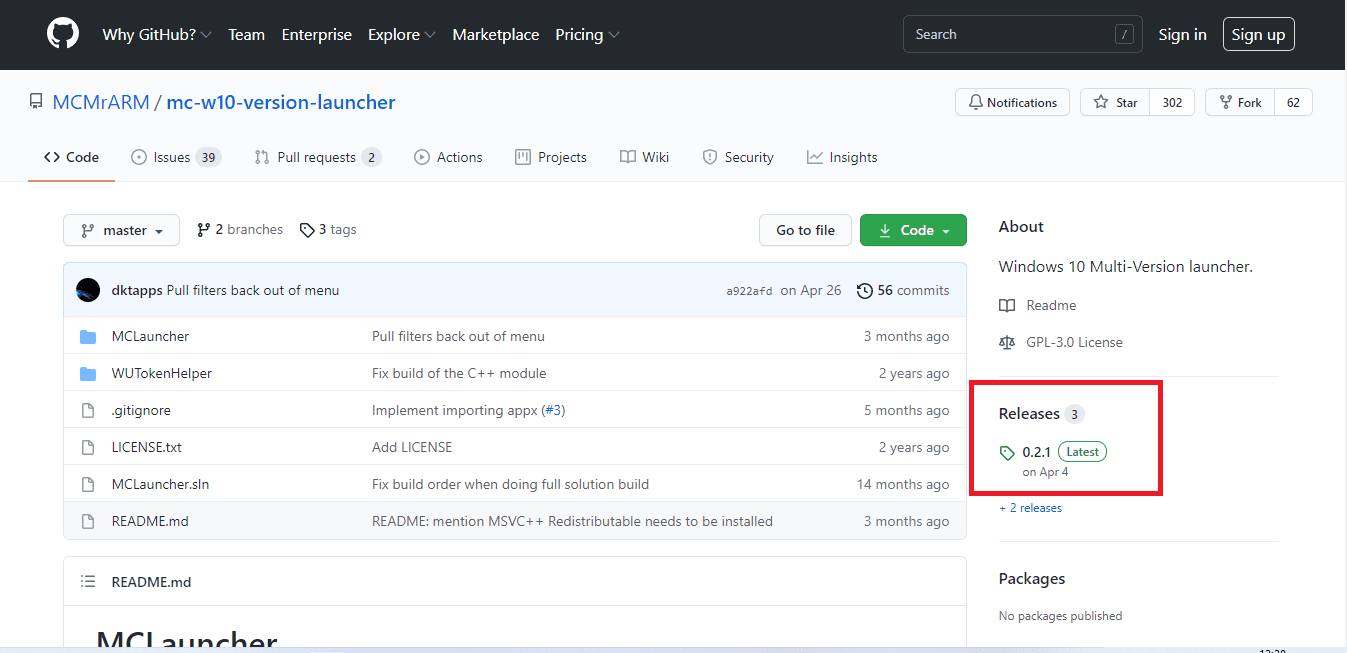View the 3 tags link
Screen dimensions: 1347x653
[x=328, y=230]
